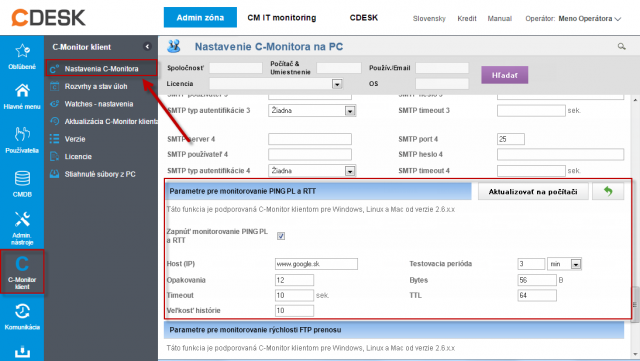Image resolution: width=640 pixels, height=361 pixels.
Task: Click Bytes field
Action: pos(537,280)
